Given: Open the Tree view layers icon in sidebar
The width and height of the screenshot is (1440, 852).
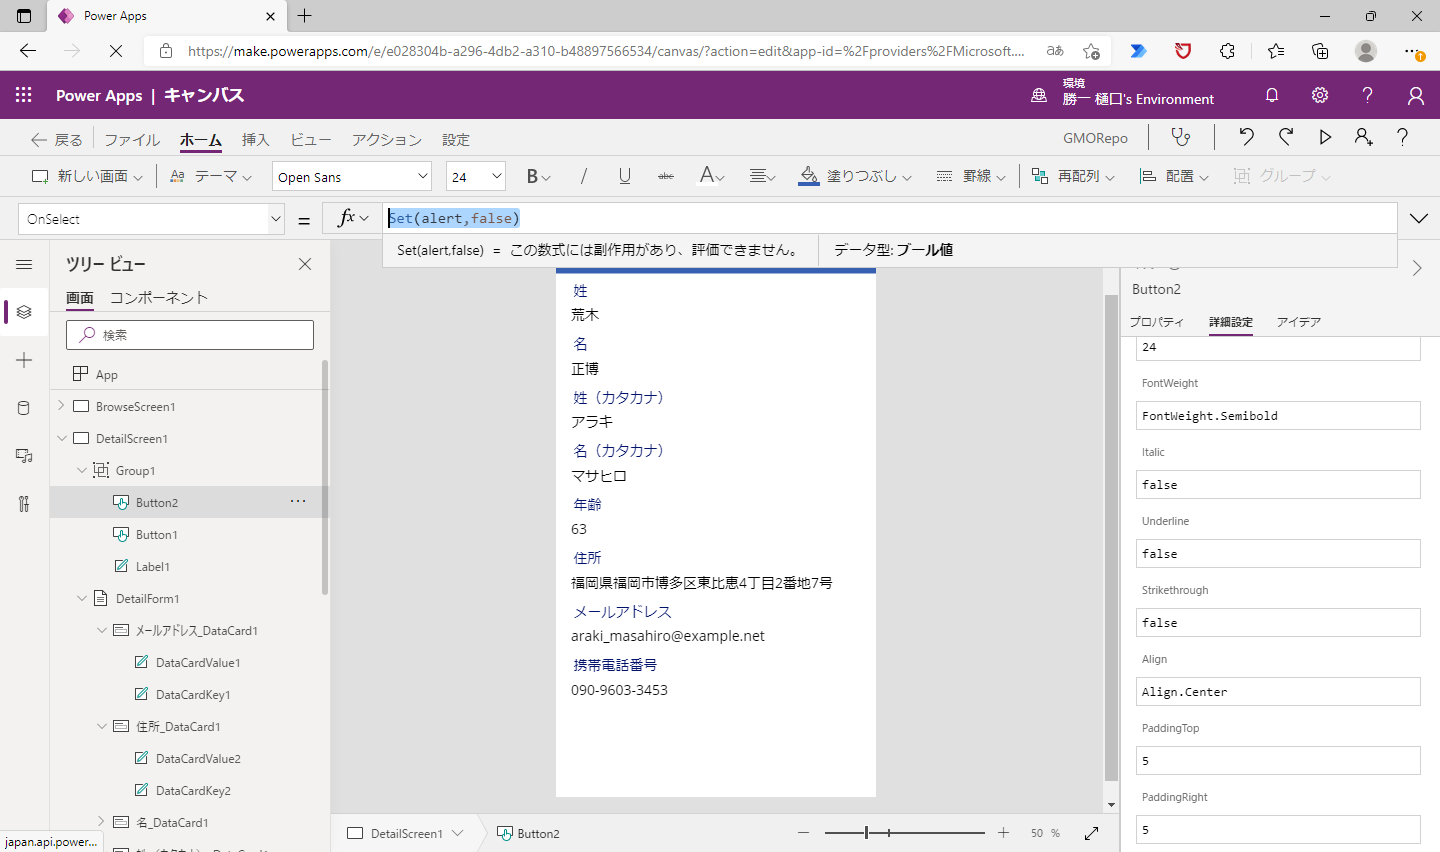Looking at the screenshot, I should [x=24, y=312].
